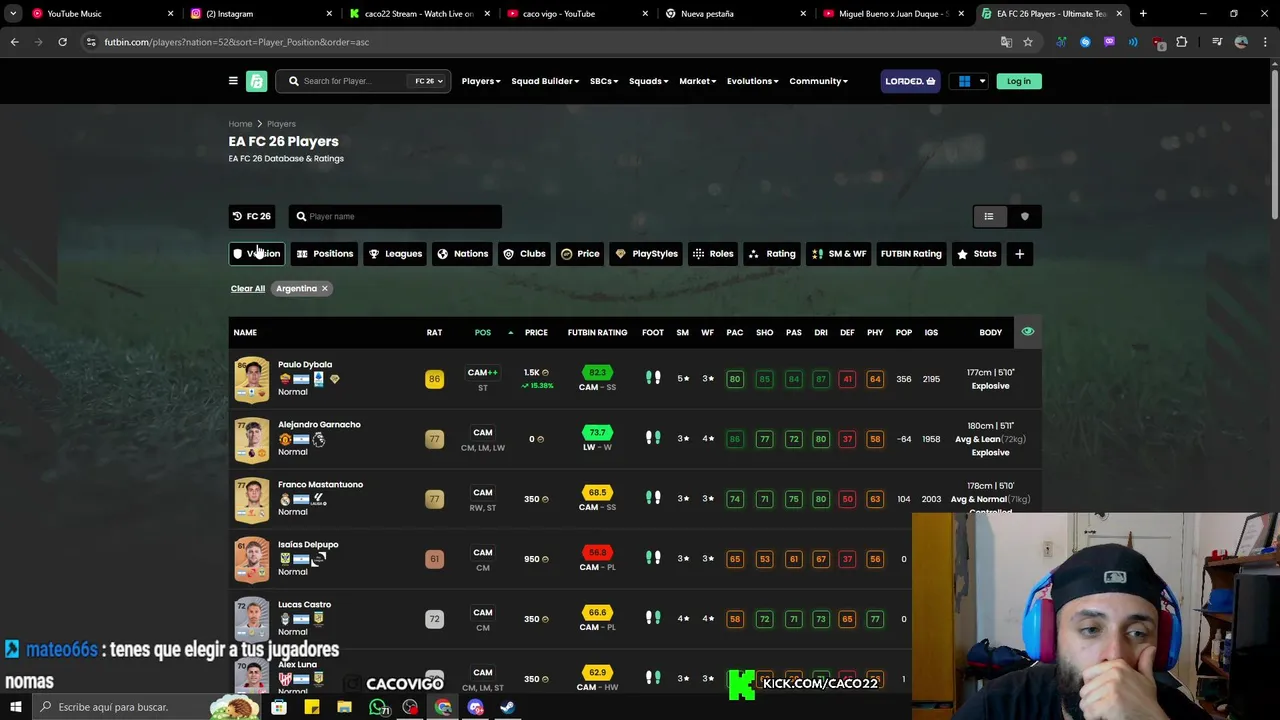This screenshot has width=1280, height=720.
Task: Open the Roles filter
Action: click(x=713, y=254)
